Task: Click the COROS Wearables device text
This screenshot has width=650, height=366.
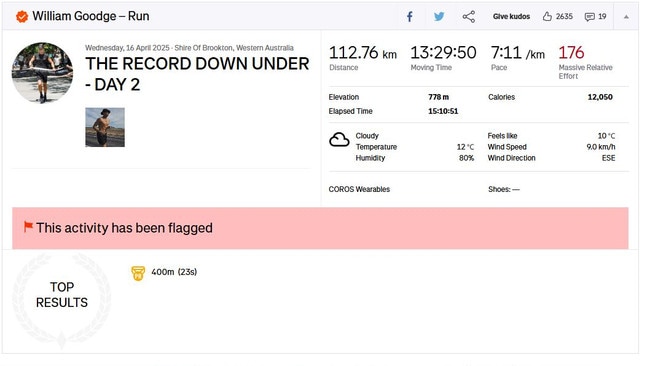Action: tap(359, 189)
